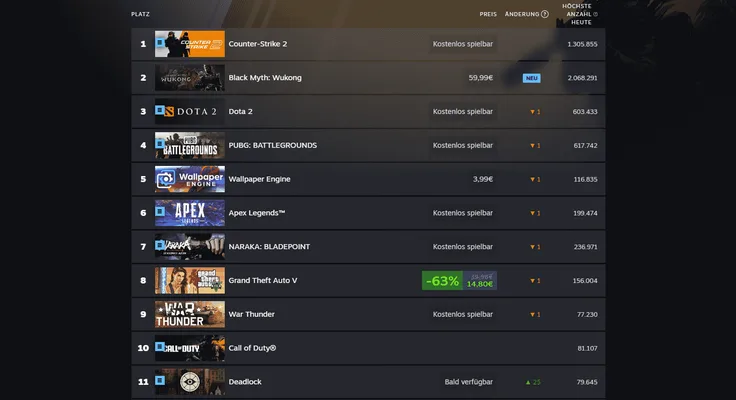Open the War Thunder title link
This screenshot has height=400, width=736.
pyautogui.click(x=252, y=314)
